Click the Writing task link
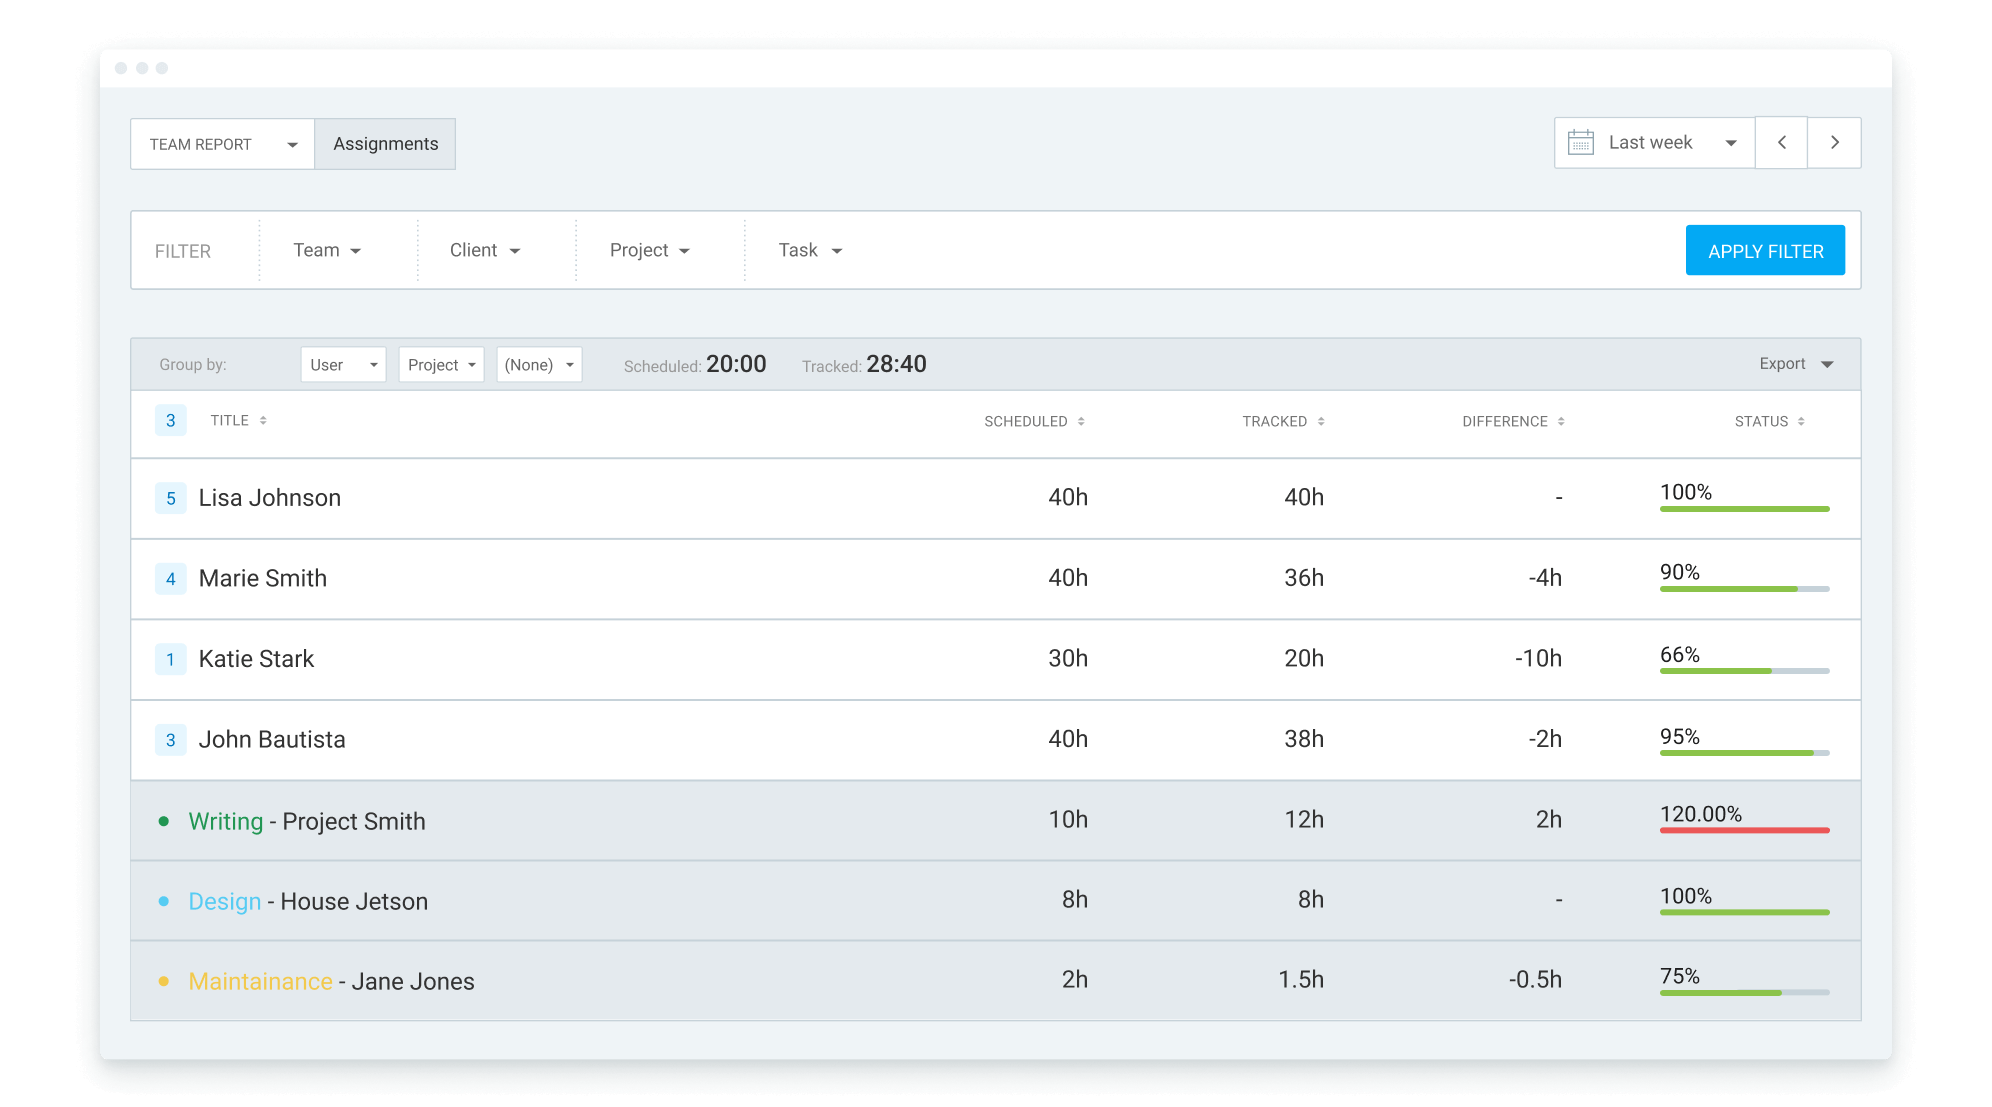 (226, 821)
